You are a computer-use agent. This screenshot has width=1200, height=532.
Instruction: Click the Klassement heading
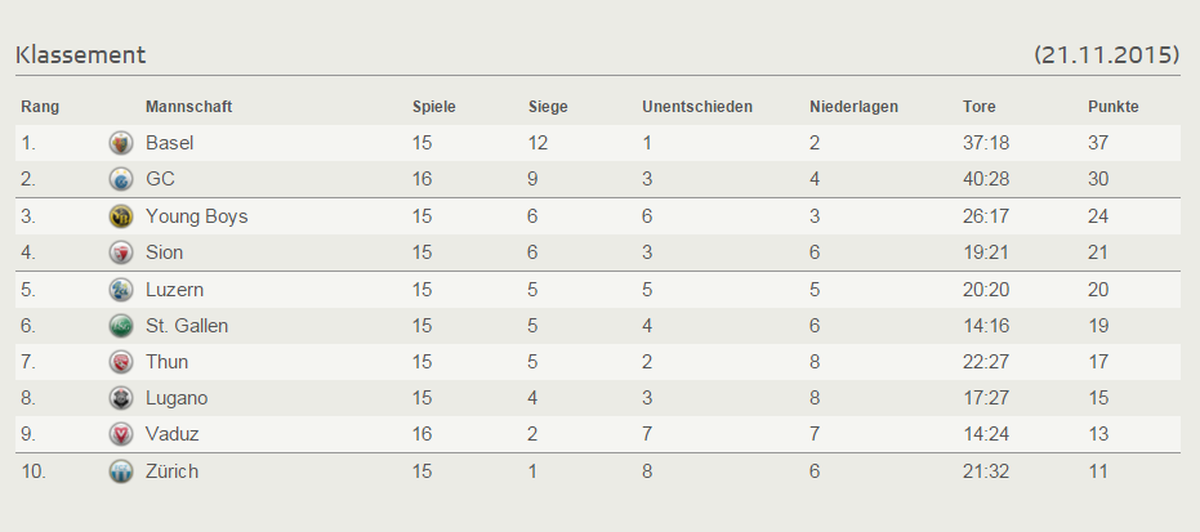81,55
